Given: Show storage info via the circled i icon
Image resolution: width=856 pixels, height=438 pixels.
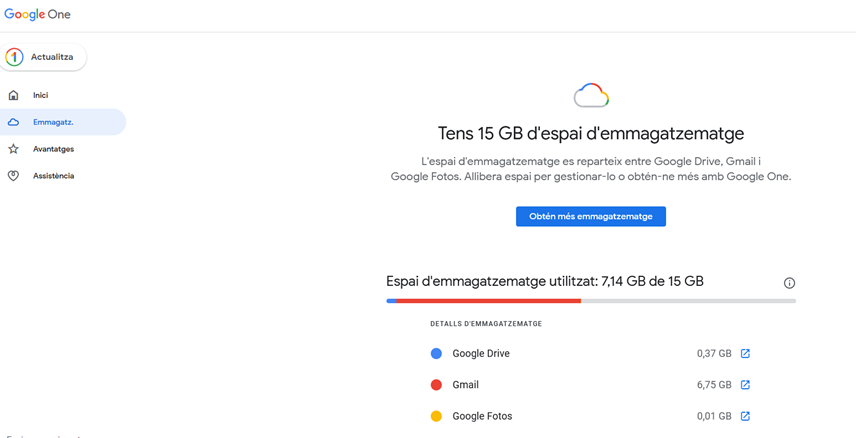Looking at the screenshot, I should click(789, 283).
